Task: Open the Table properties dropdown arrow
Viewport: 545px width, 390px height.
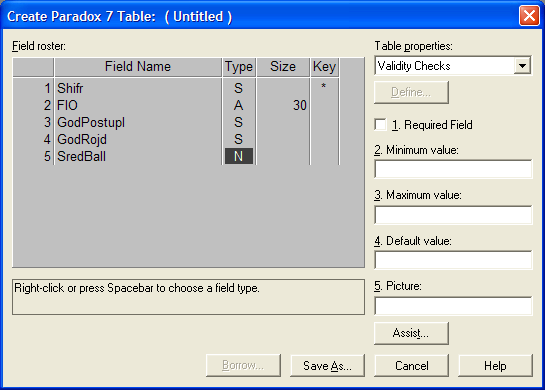Action: click(522, 66)
